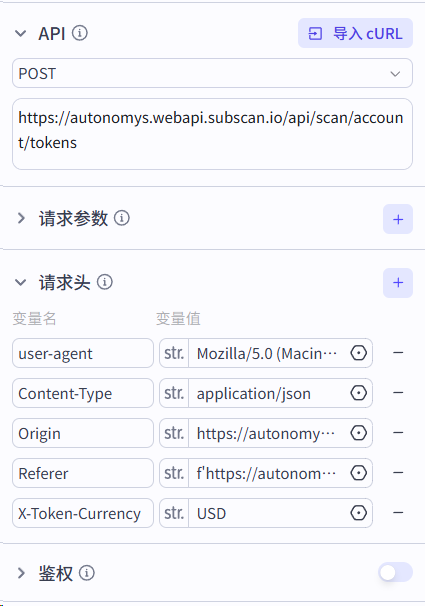Open the POST method dropdown
425x606 pixels.
(212, 73)
